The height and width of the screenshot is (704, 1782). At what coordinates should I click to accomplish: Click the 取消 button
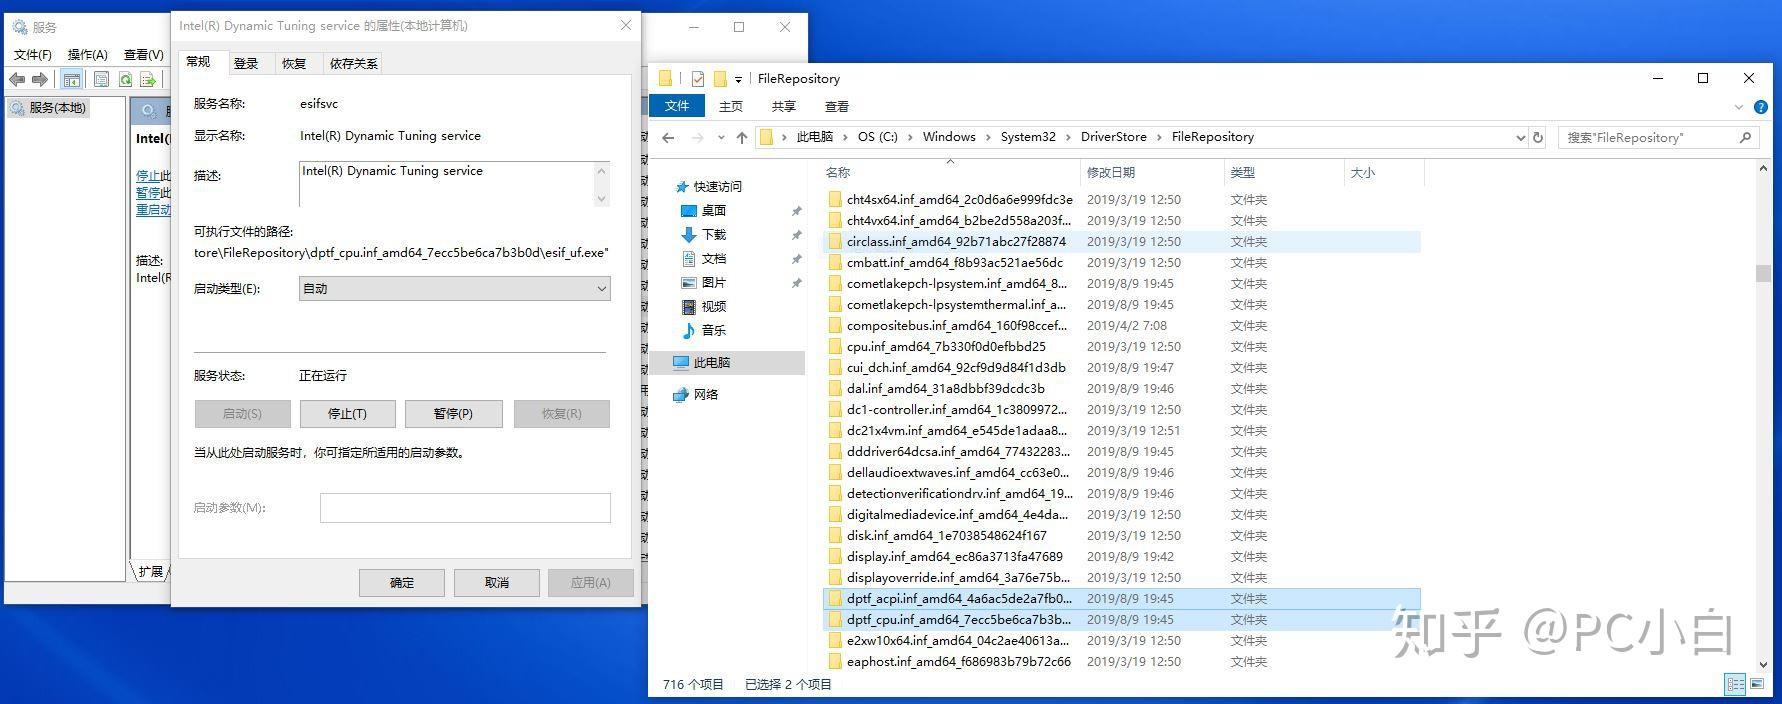point(497,582)
